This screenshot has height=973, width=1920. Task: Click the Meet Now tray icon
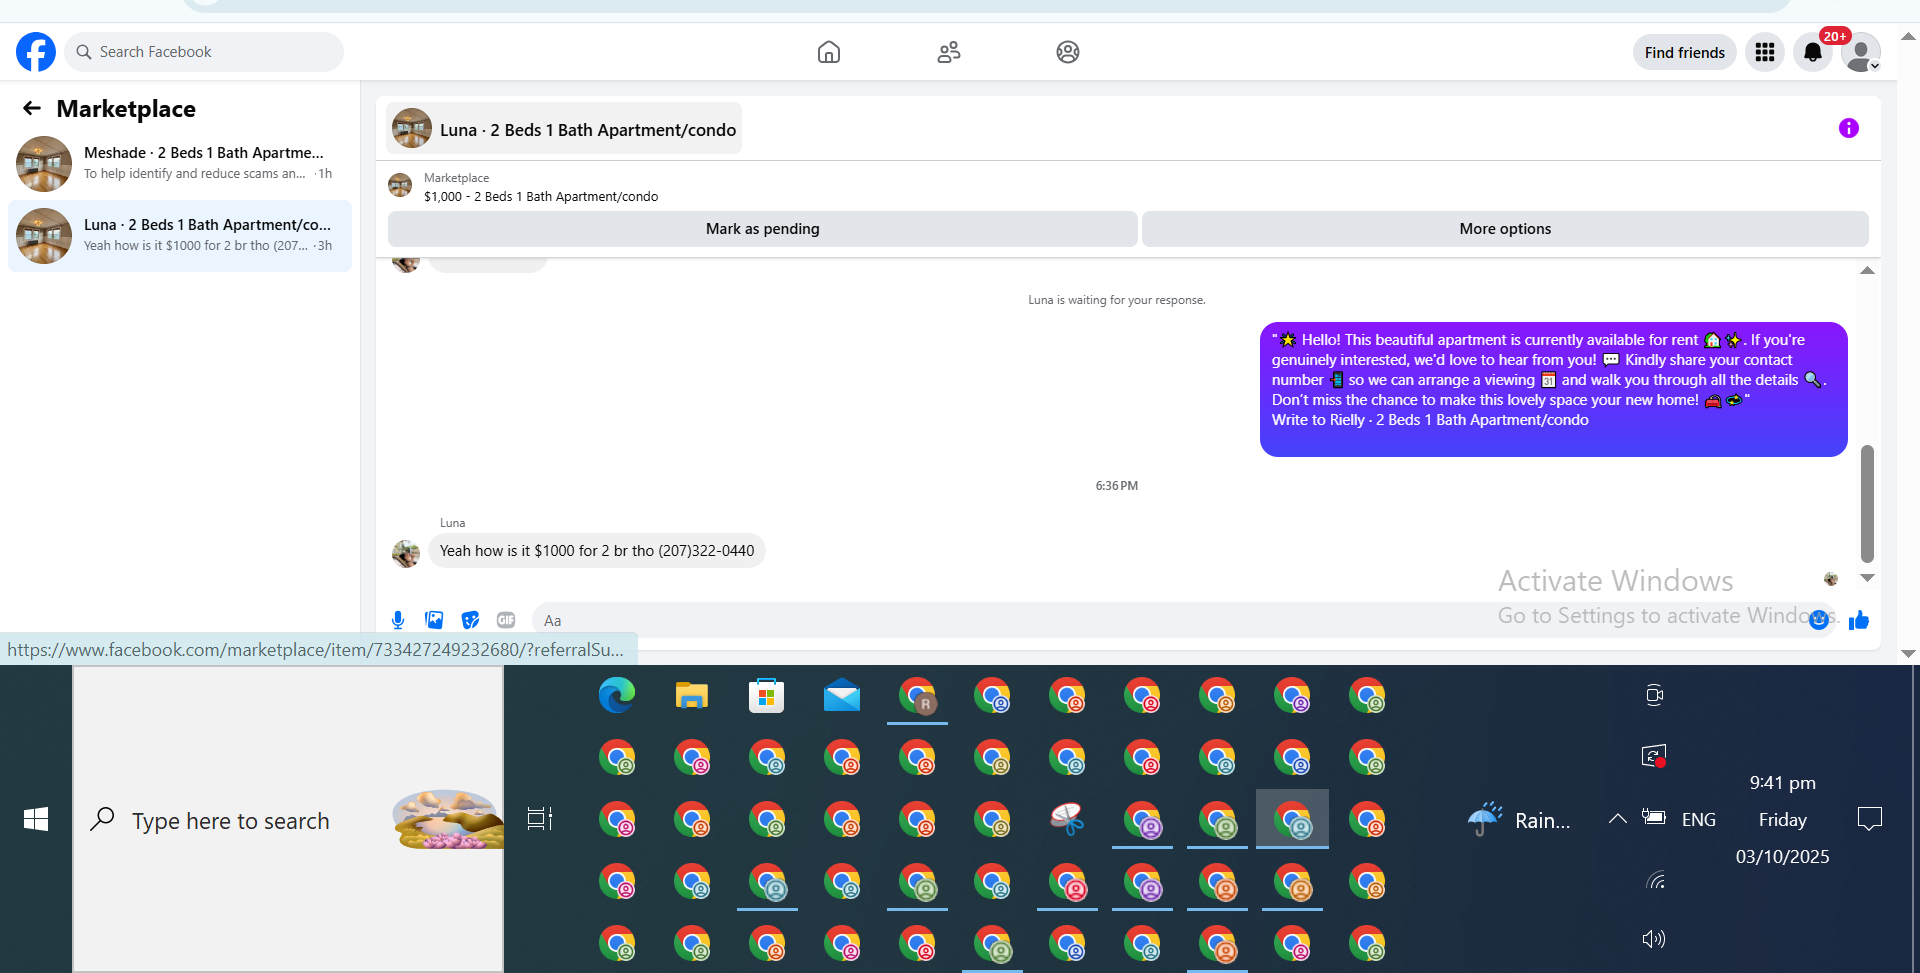[x=1655, y=695]
